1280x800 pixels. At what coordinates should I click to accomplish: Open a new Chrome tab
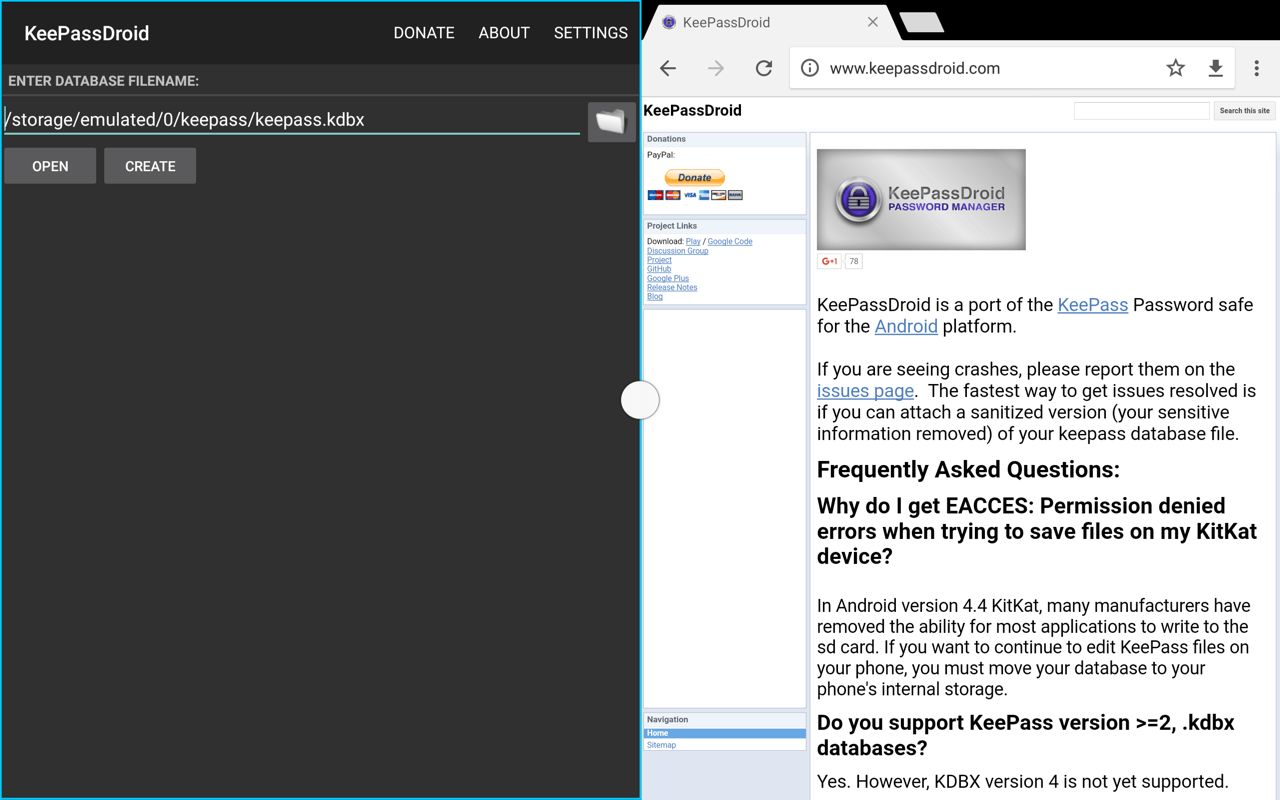pos(921,22)
